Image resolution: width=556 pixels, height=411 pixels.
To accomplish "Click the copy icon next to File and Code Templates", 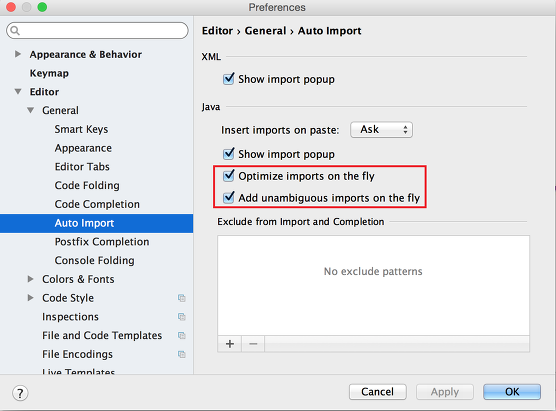I will pos(182,335).
